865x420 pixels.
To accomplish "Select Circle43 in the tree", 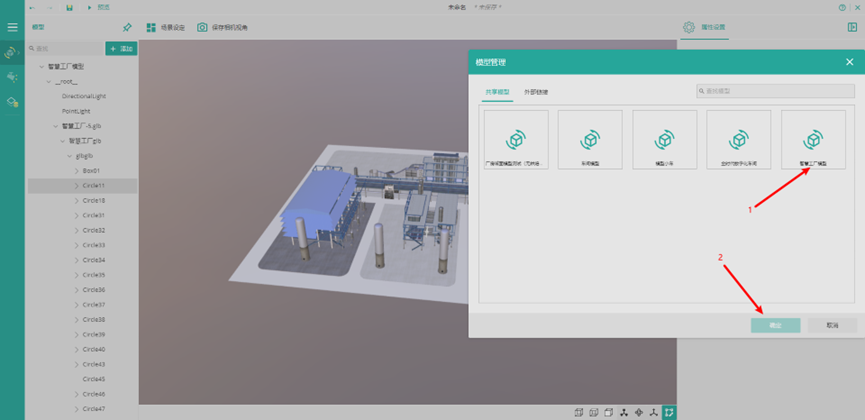I will 94,364.
